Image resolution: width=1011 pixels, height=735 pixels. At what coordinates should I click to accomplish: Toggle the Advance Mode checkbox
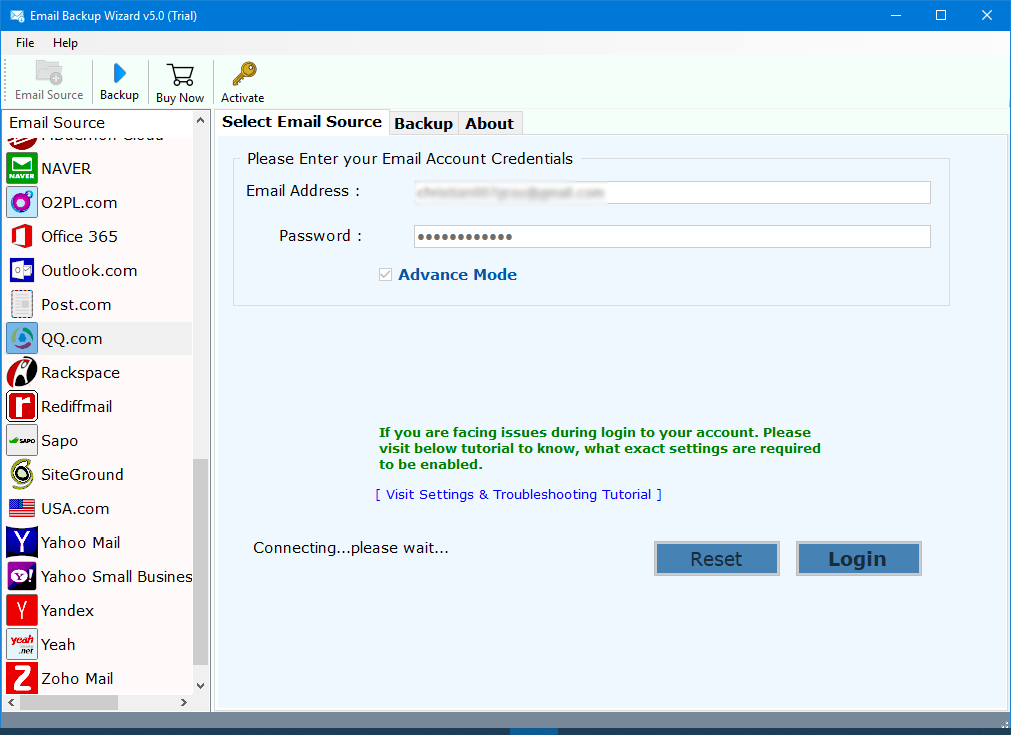386,275
